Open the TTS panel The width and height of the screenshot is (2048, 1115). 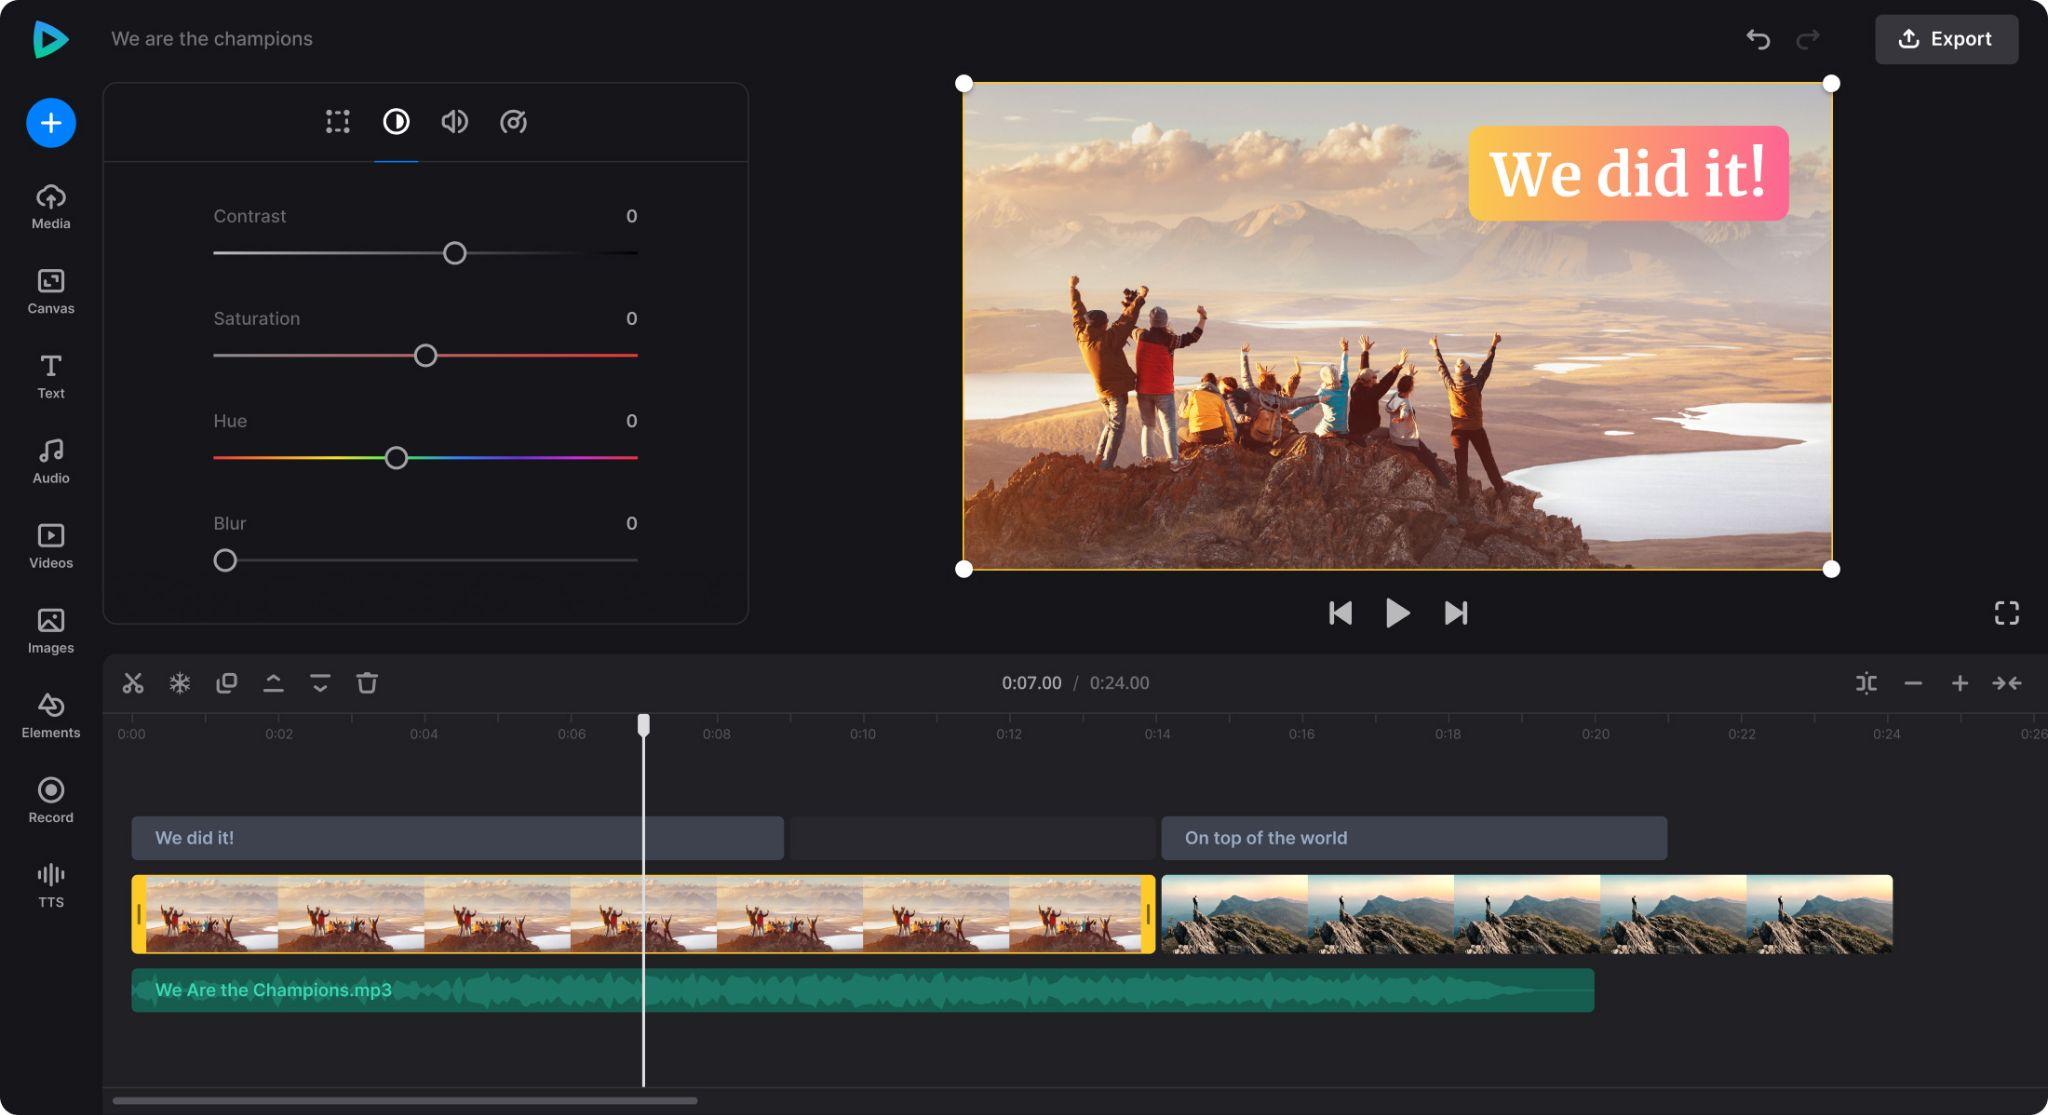pyautogui.click(x=50, y=884)
